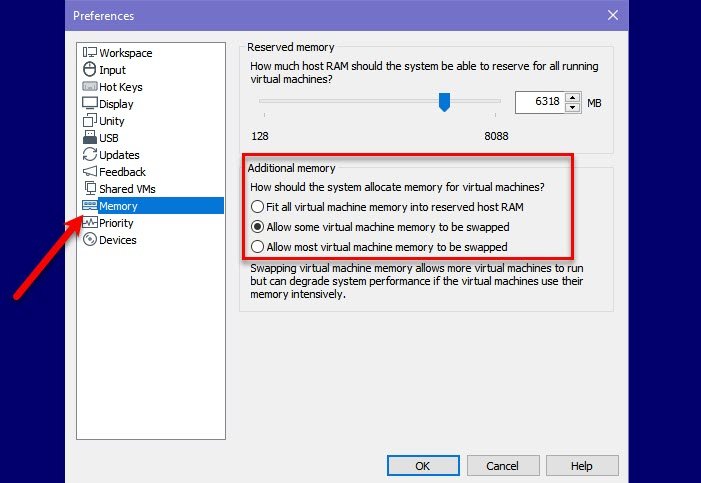The width and height of the screenshot is (701, 483).
Task: Click the reserved memory value field
Action: pos(539,103)
